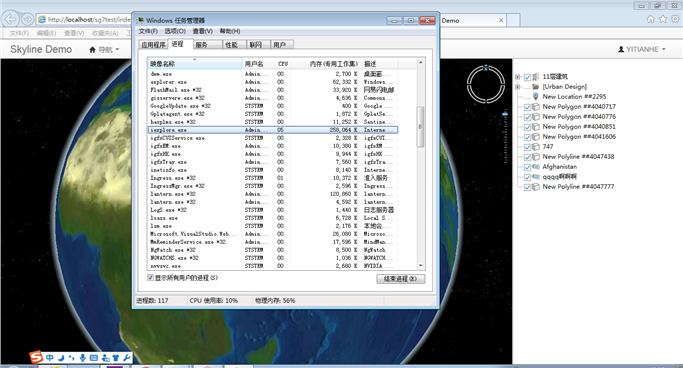Open Task Manager 查看(V) menu
683x368 pixels.
[x=203, y=31]
